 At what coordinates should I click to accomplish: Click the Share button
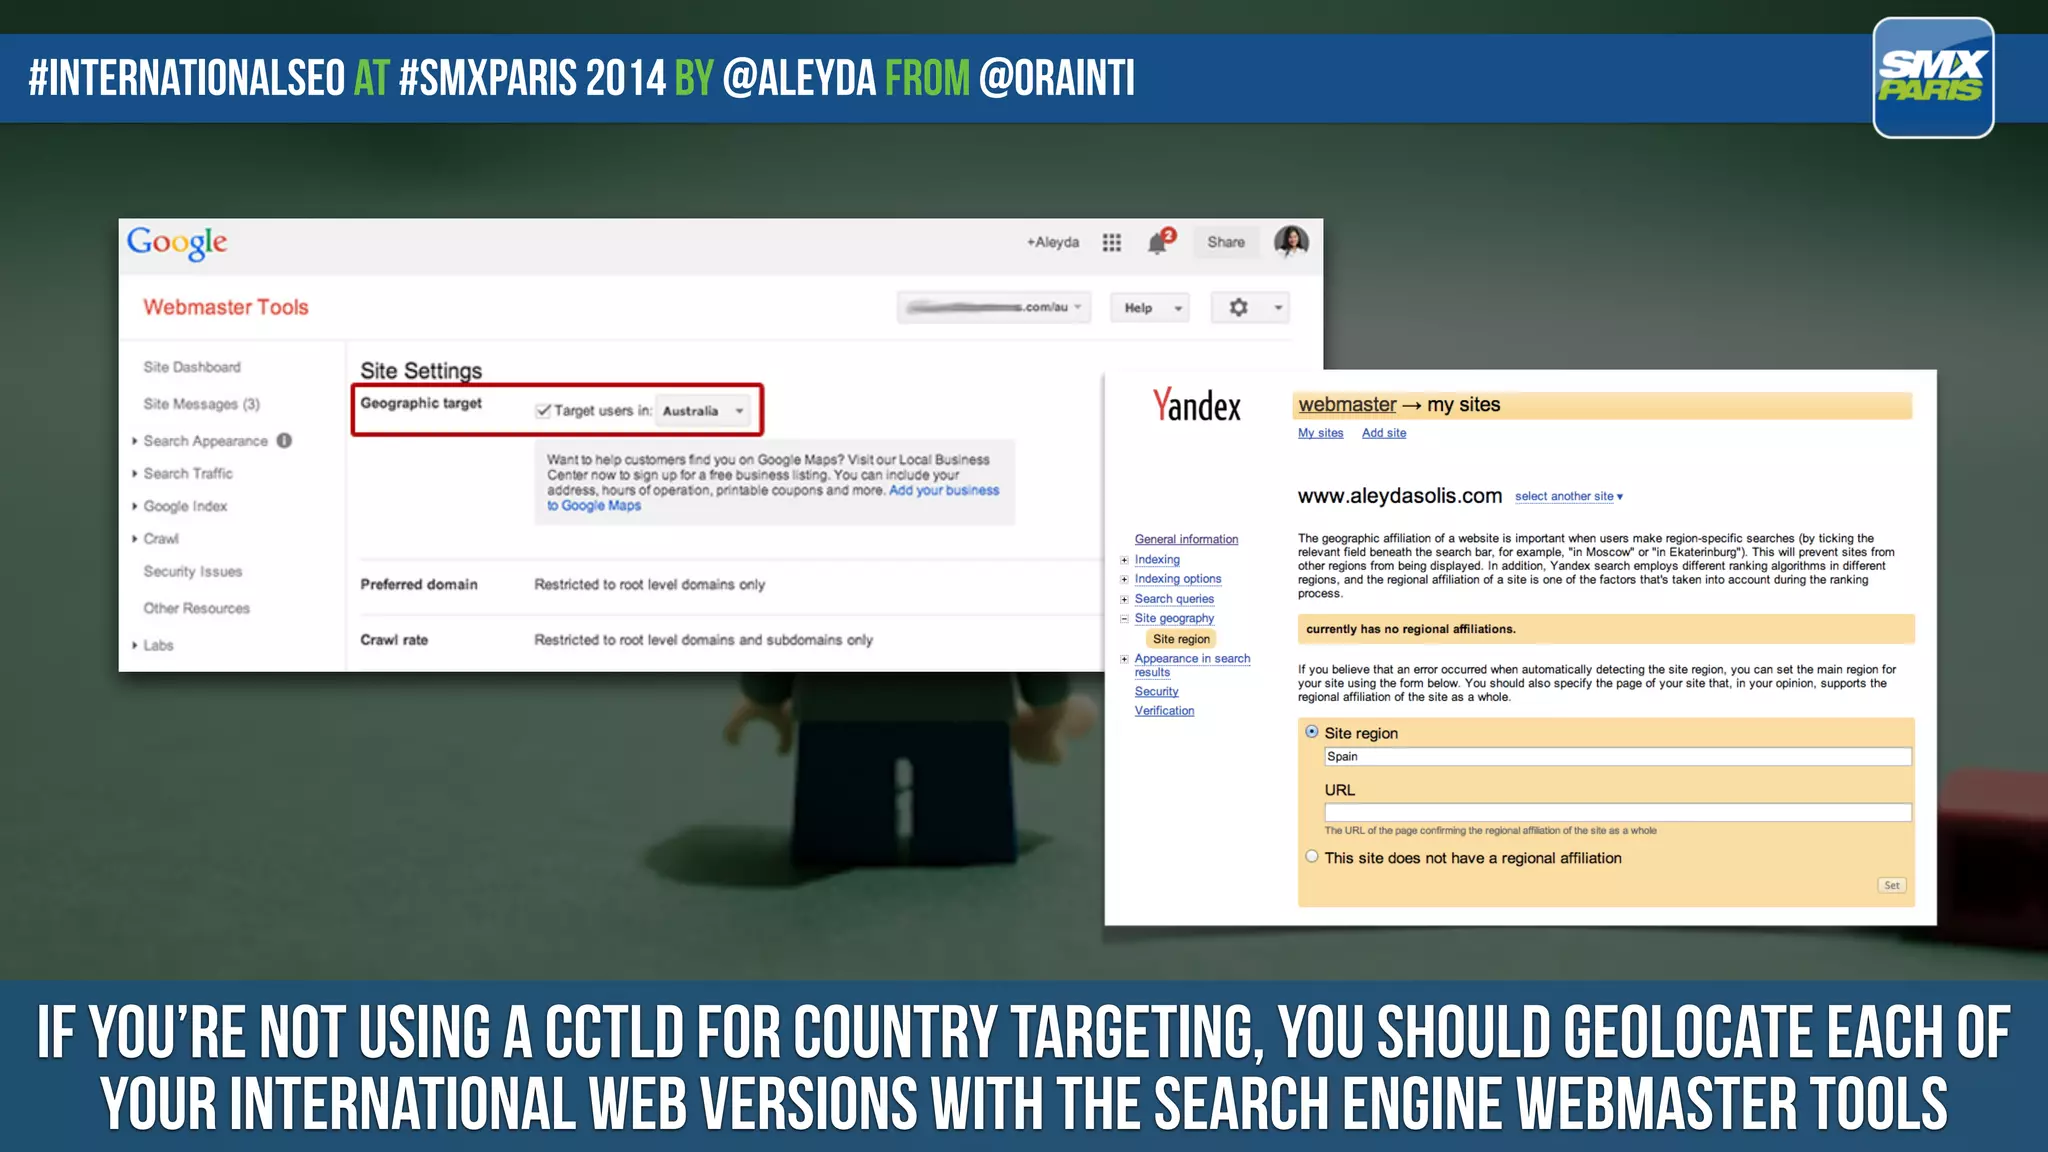1226,242
